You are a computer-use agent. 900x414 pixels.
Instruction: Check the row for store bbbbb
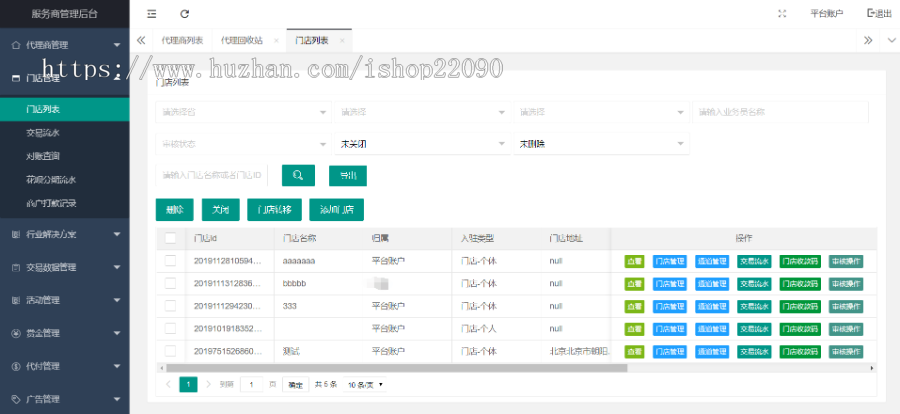(170, 283)
